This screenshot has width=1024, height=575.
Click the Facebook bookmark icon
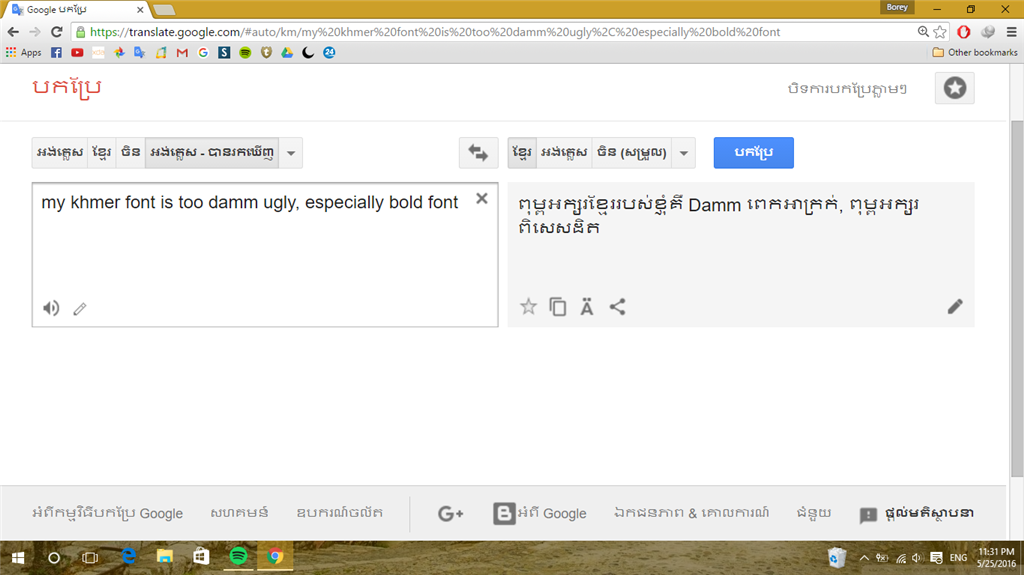point(56,52)
